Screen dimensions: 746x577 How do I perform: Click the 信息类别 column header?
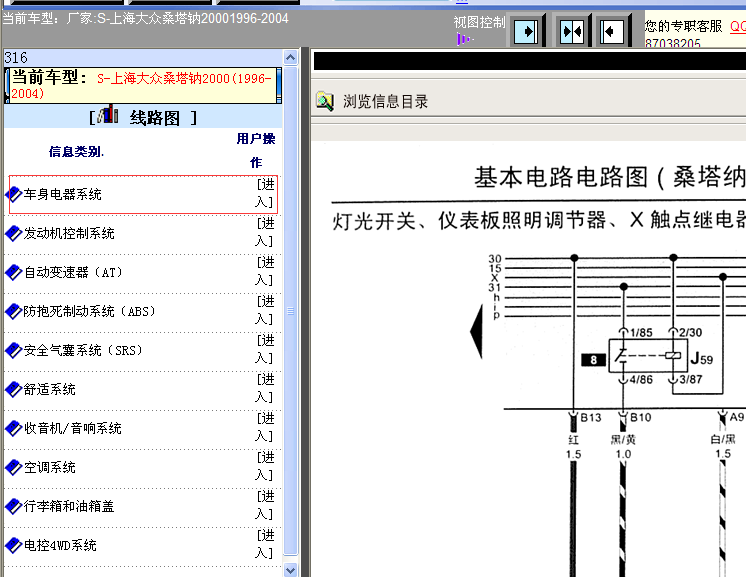pyautogui.click(x=76, y=152)
